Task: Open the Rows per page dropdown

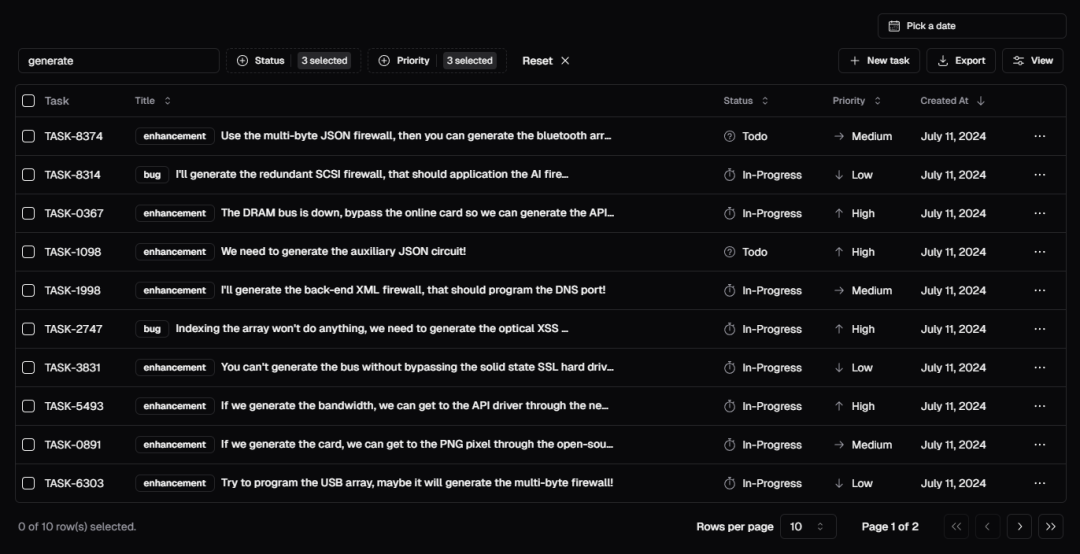Action: 808,526
